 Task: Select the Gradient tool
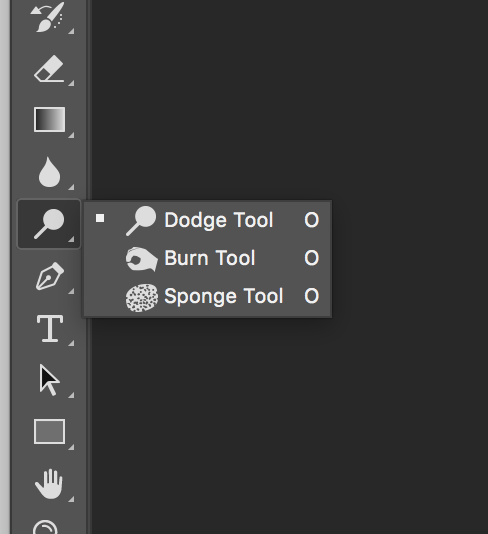(49, 120)
